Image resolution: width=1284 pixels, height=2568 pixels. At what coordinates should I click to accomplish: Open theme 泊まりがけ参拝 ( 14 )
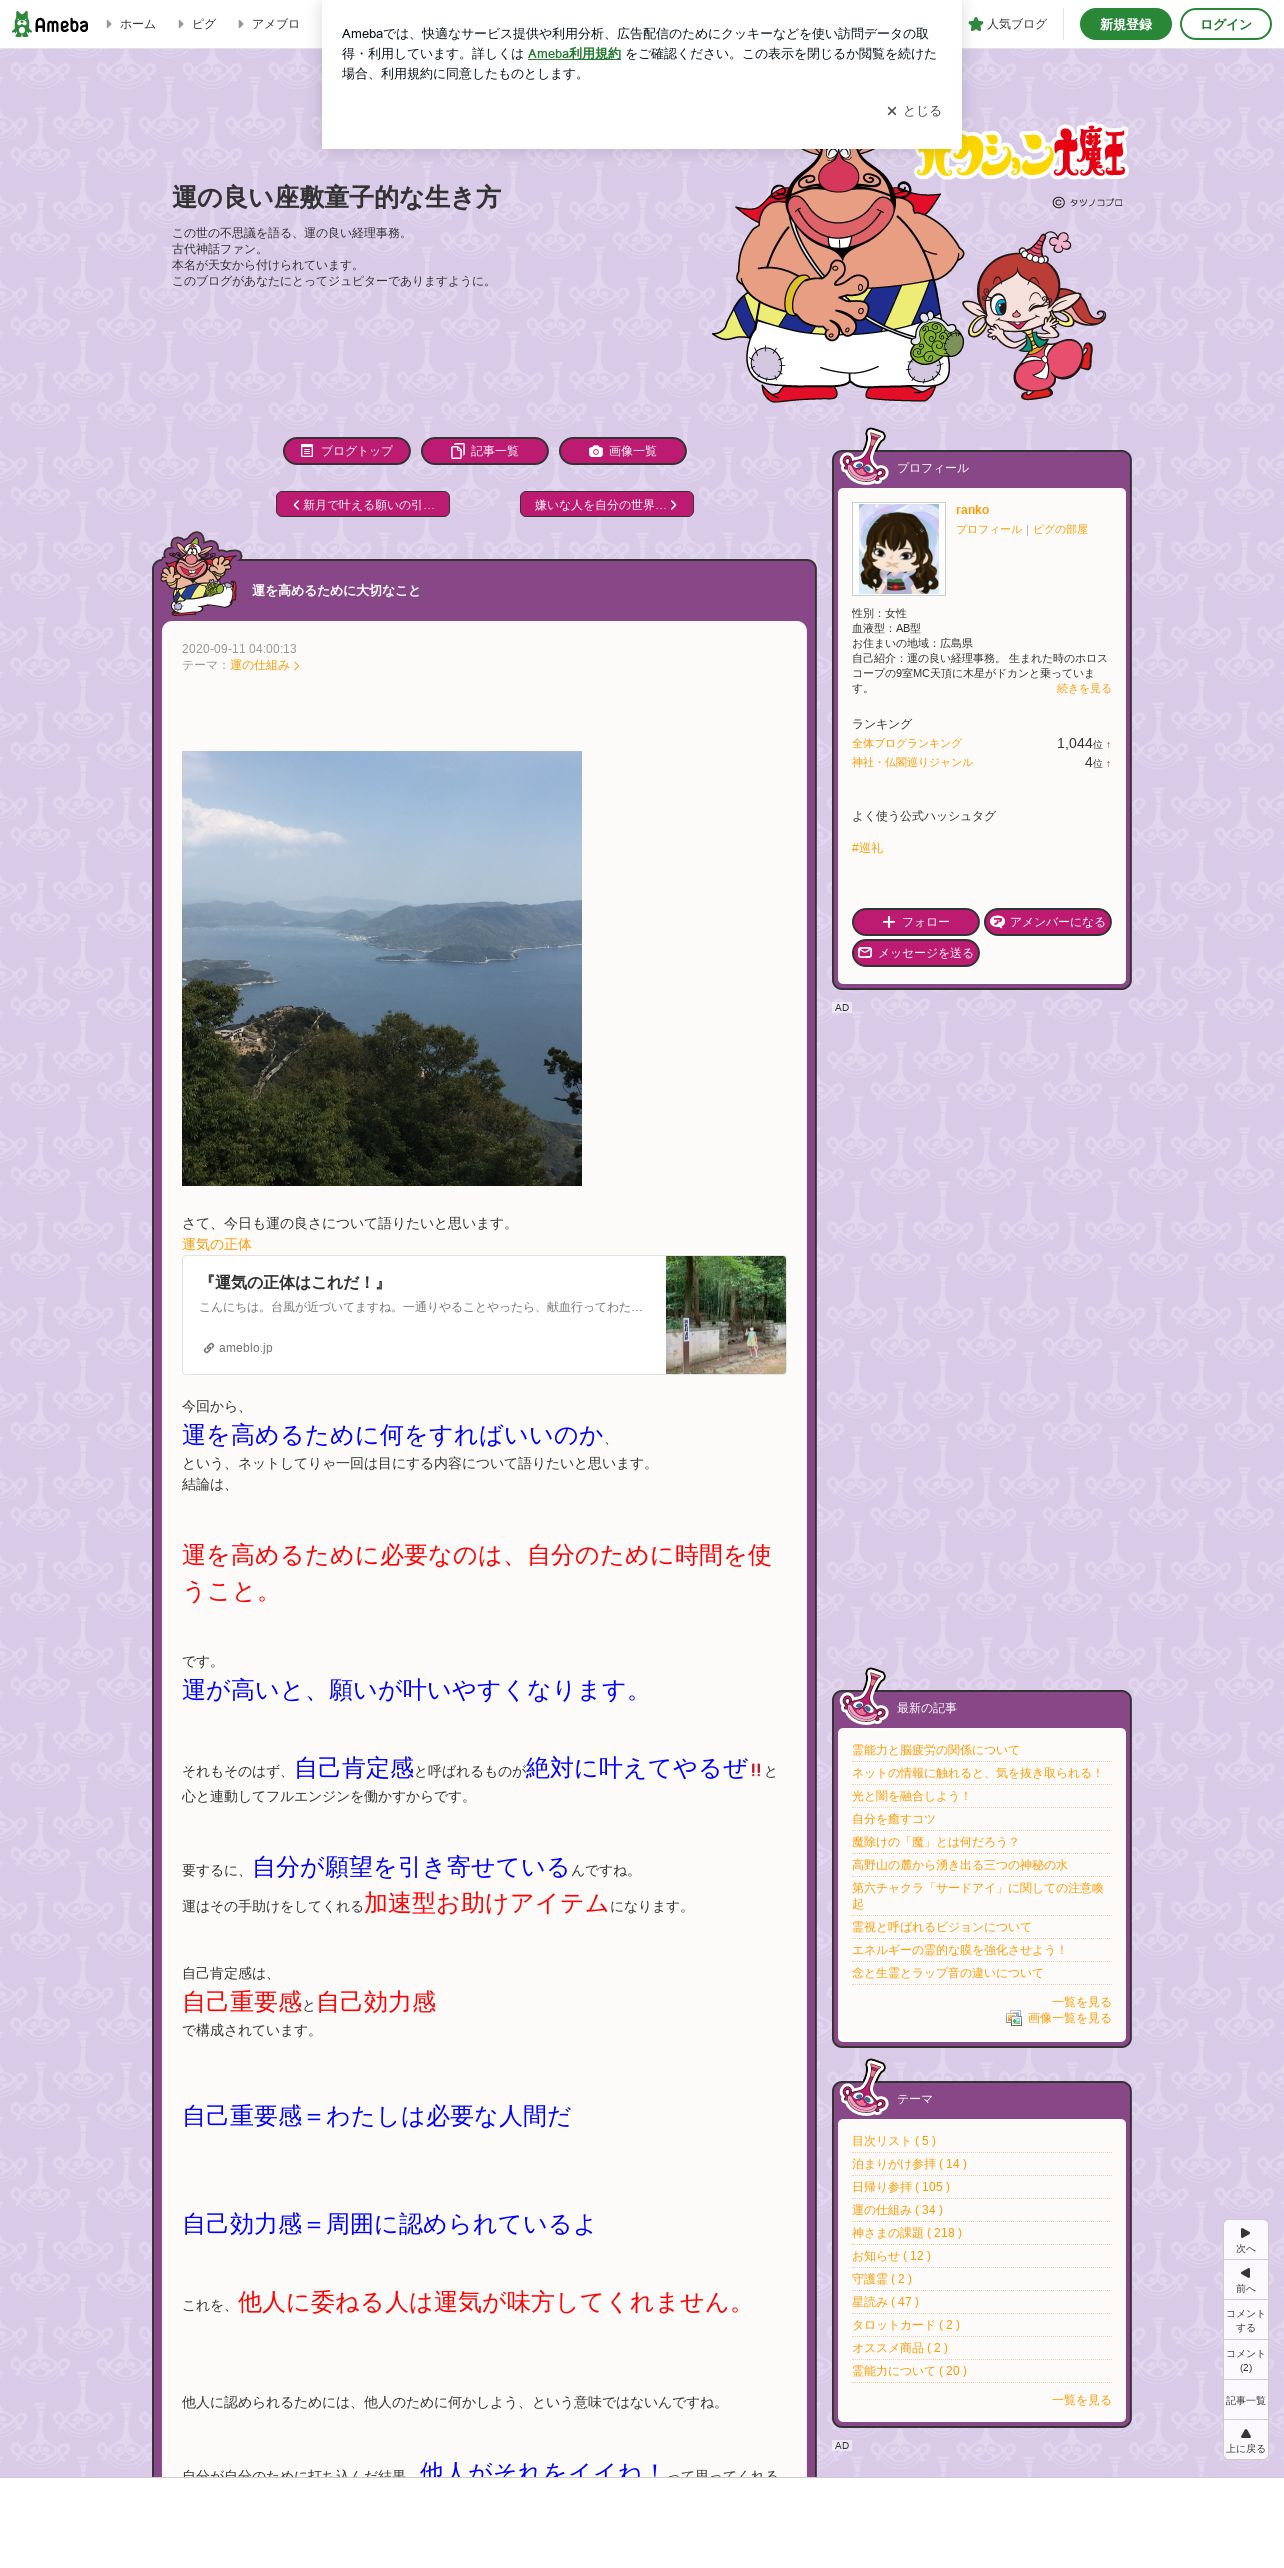(x=910, y=2164)
